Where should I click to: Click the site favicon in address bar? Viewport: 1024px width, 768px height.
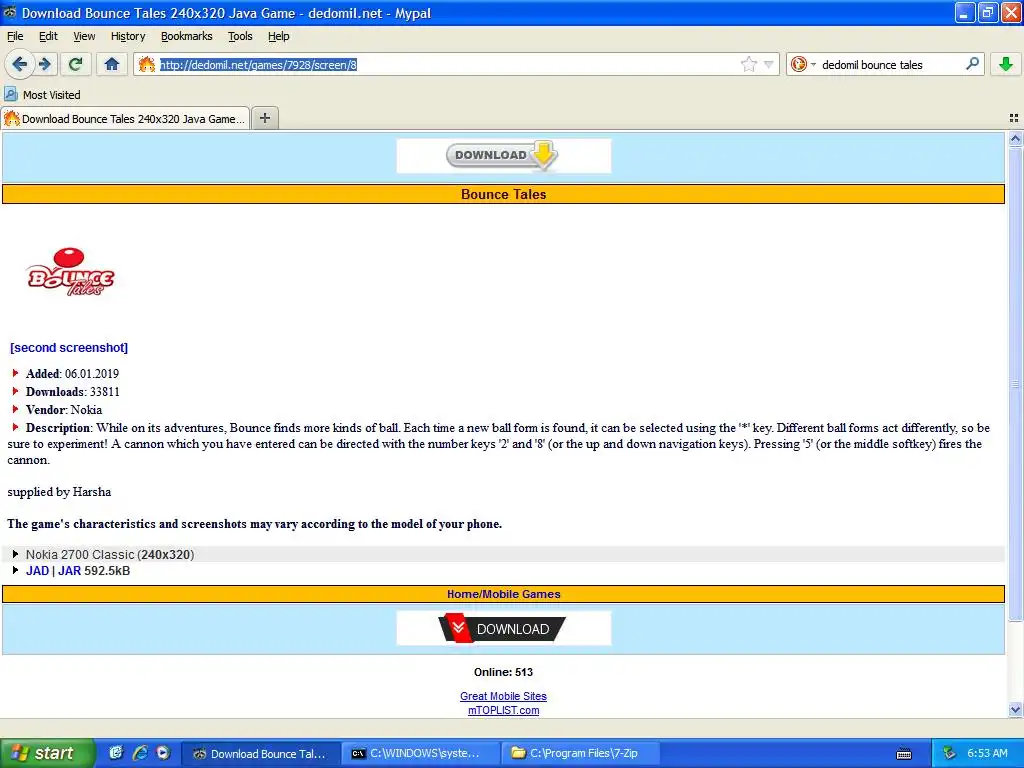pyautogui.click(x=147, y=64)
